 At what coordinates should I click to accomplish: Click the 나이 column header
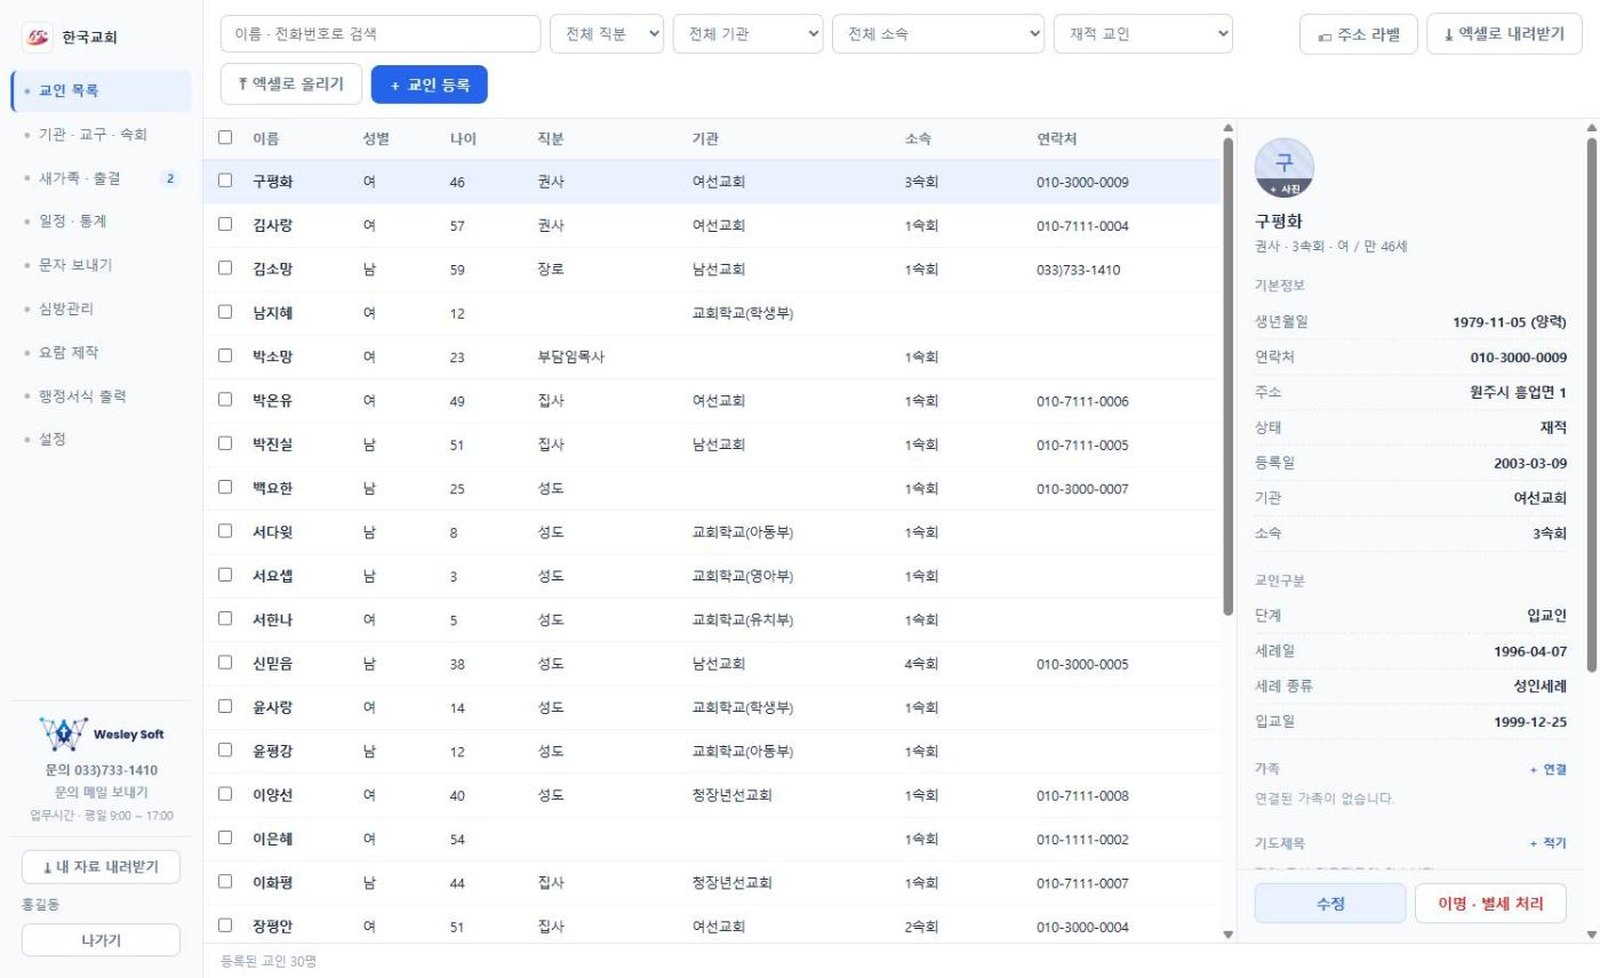pyautogui.click(x=463, y=139)
